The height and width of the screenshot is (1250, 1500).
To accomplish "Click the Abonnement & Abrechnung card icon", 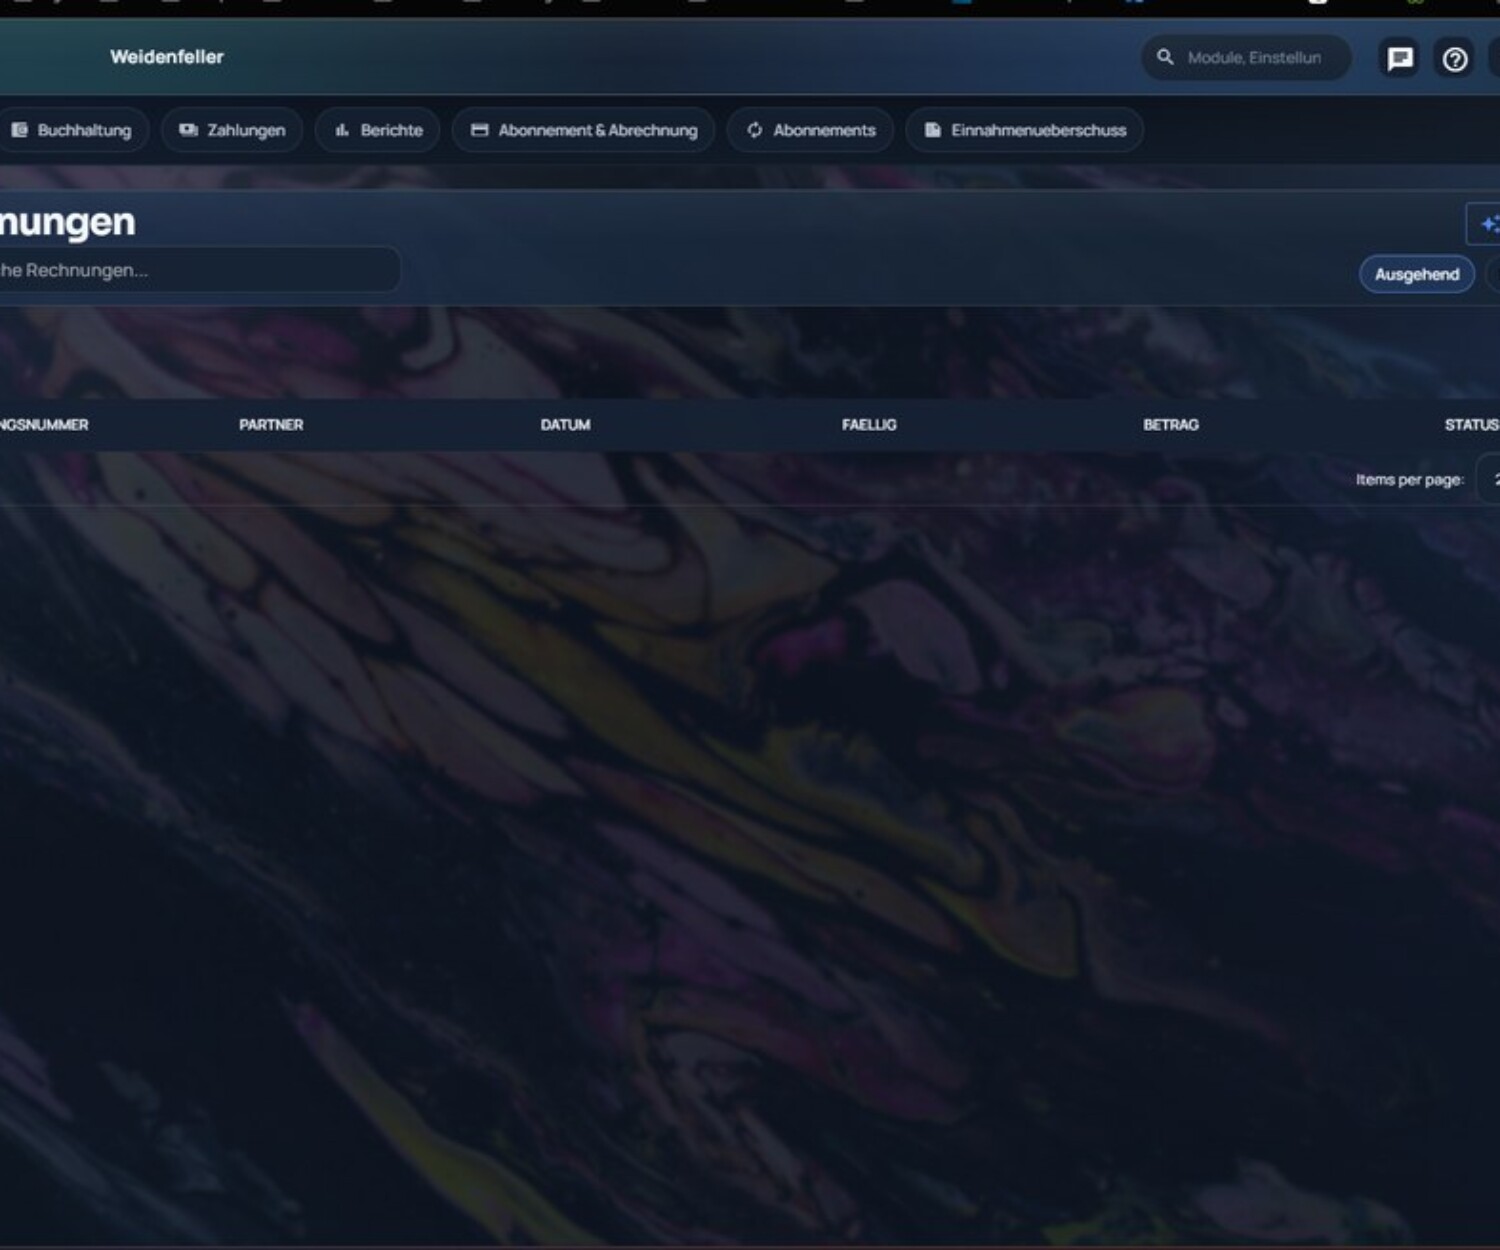I will (x=479, y=130).
